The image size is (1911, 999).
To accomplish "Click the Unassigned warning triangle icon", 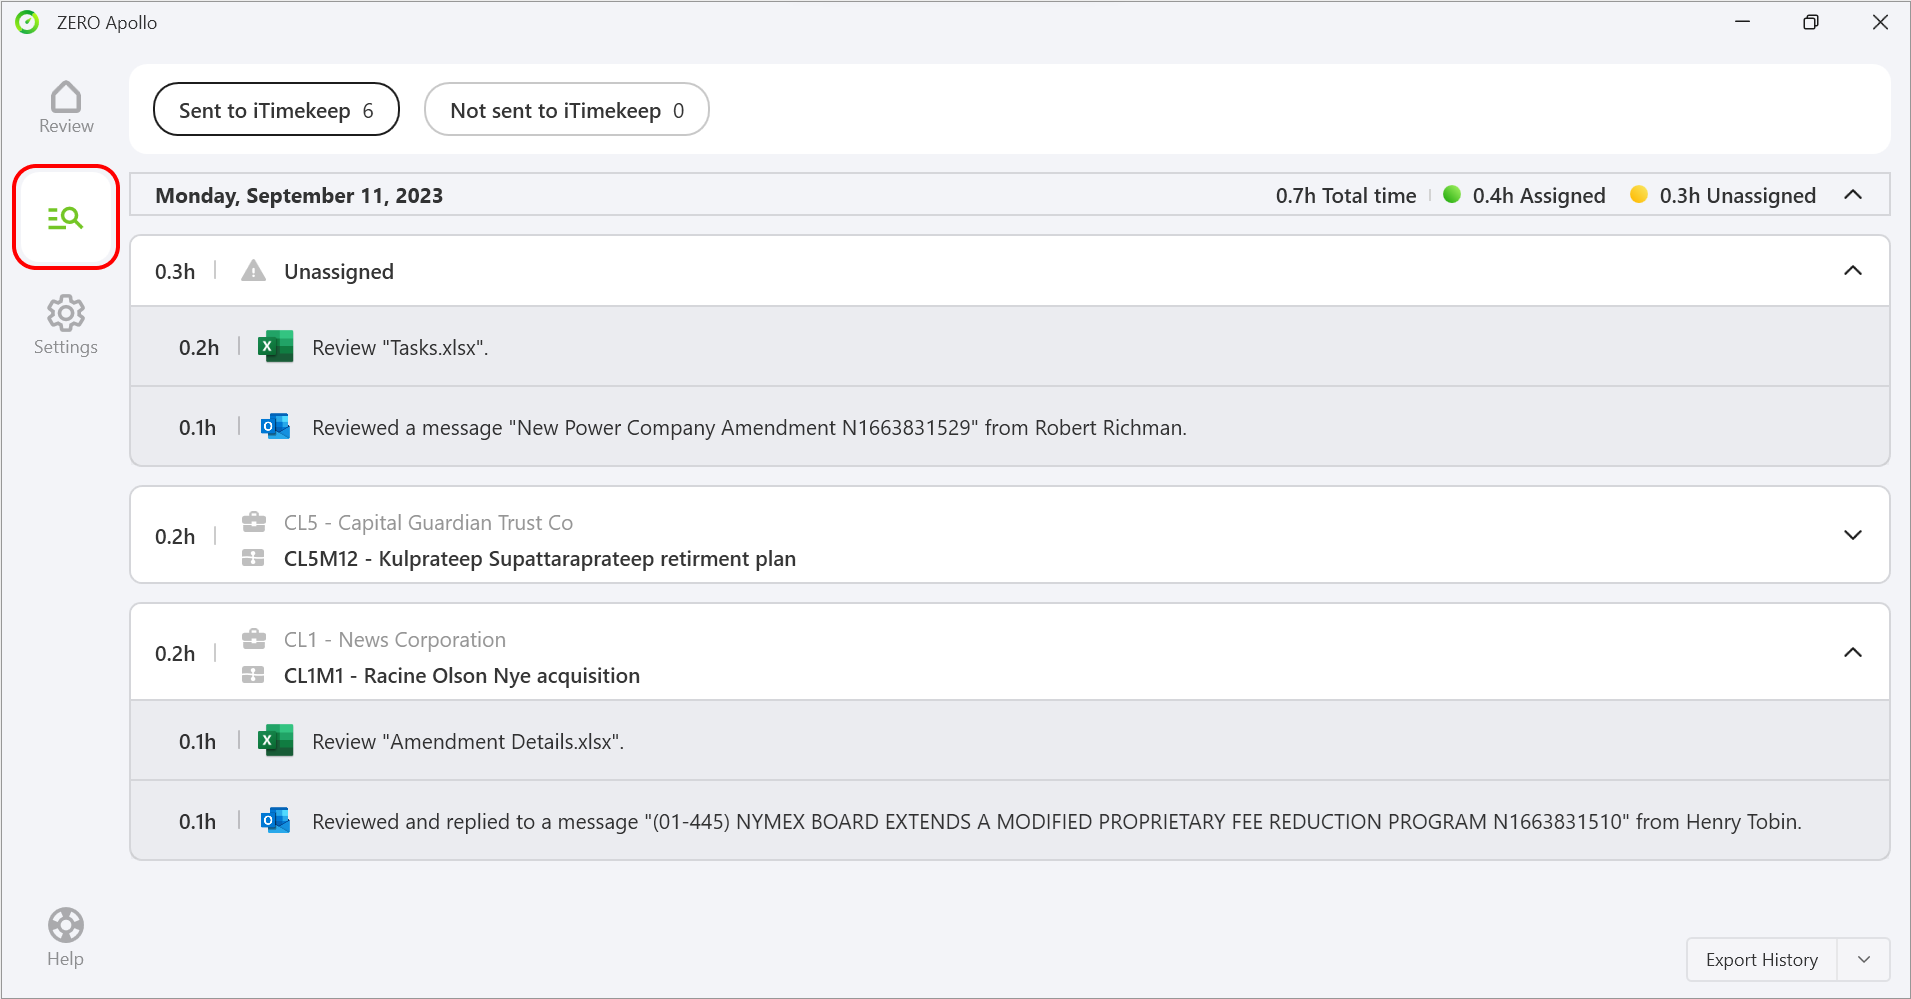I will [x=254, y=271].
